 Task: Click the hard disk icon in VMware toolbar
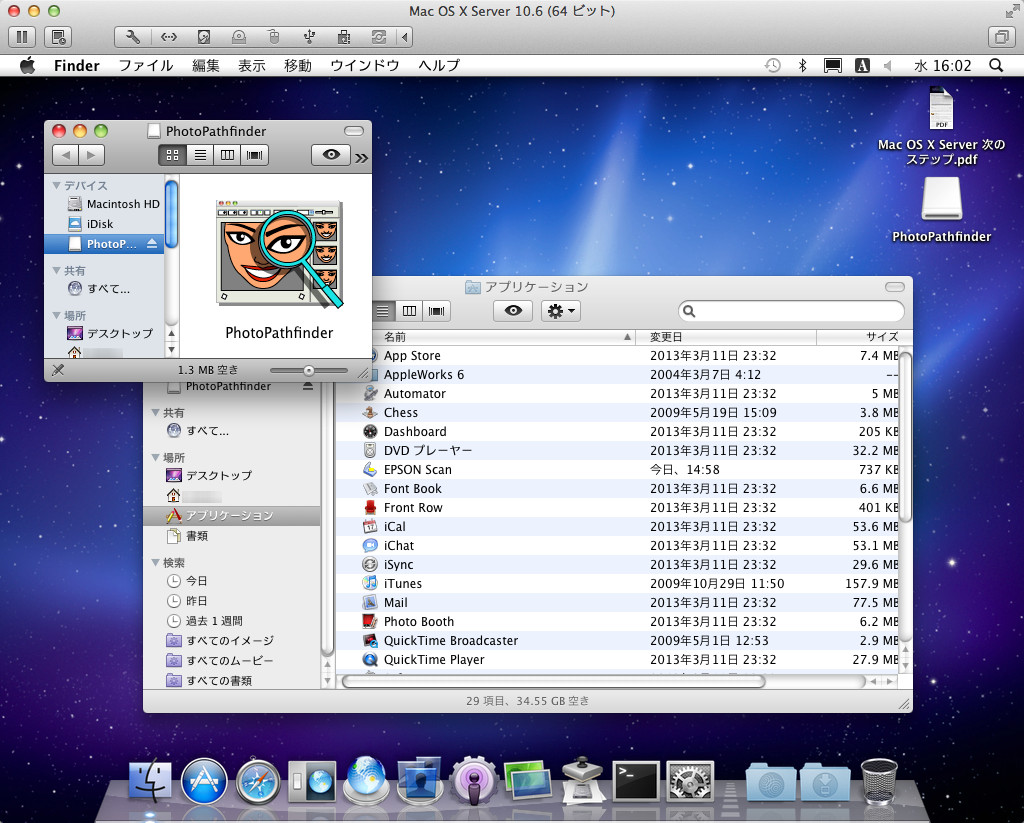[x=204, y=37]
